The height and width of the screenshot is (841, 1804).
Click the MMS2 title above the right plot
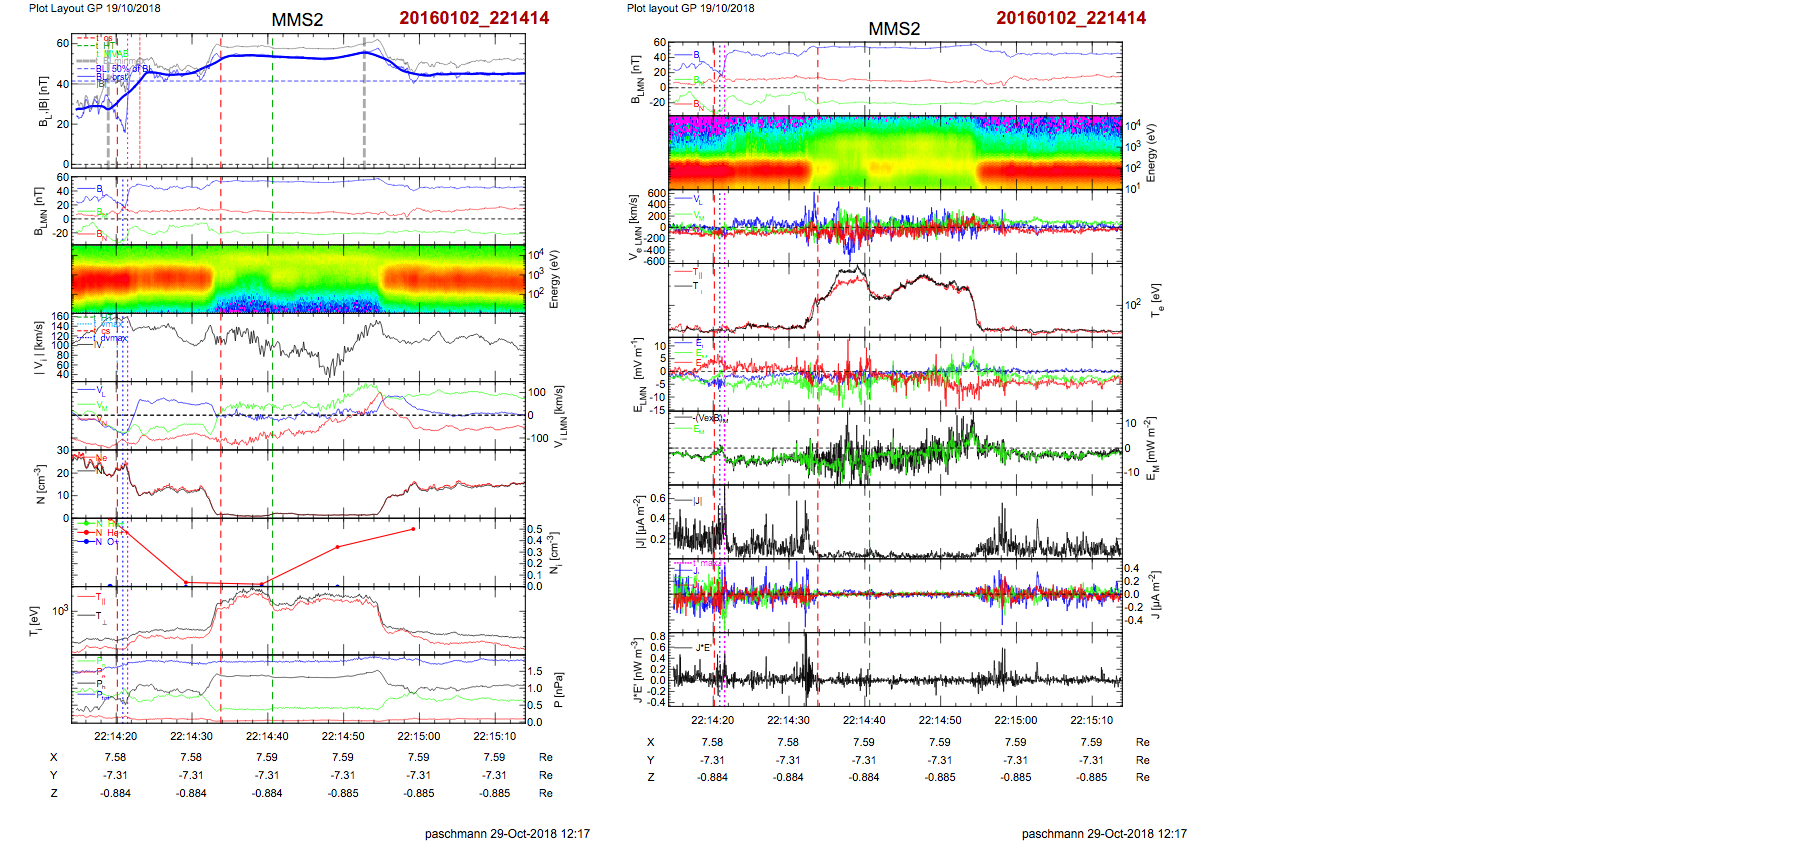[x=893, y=29]
